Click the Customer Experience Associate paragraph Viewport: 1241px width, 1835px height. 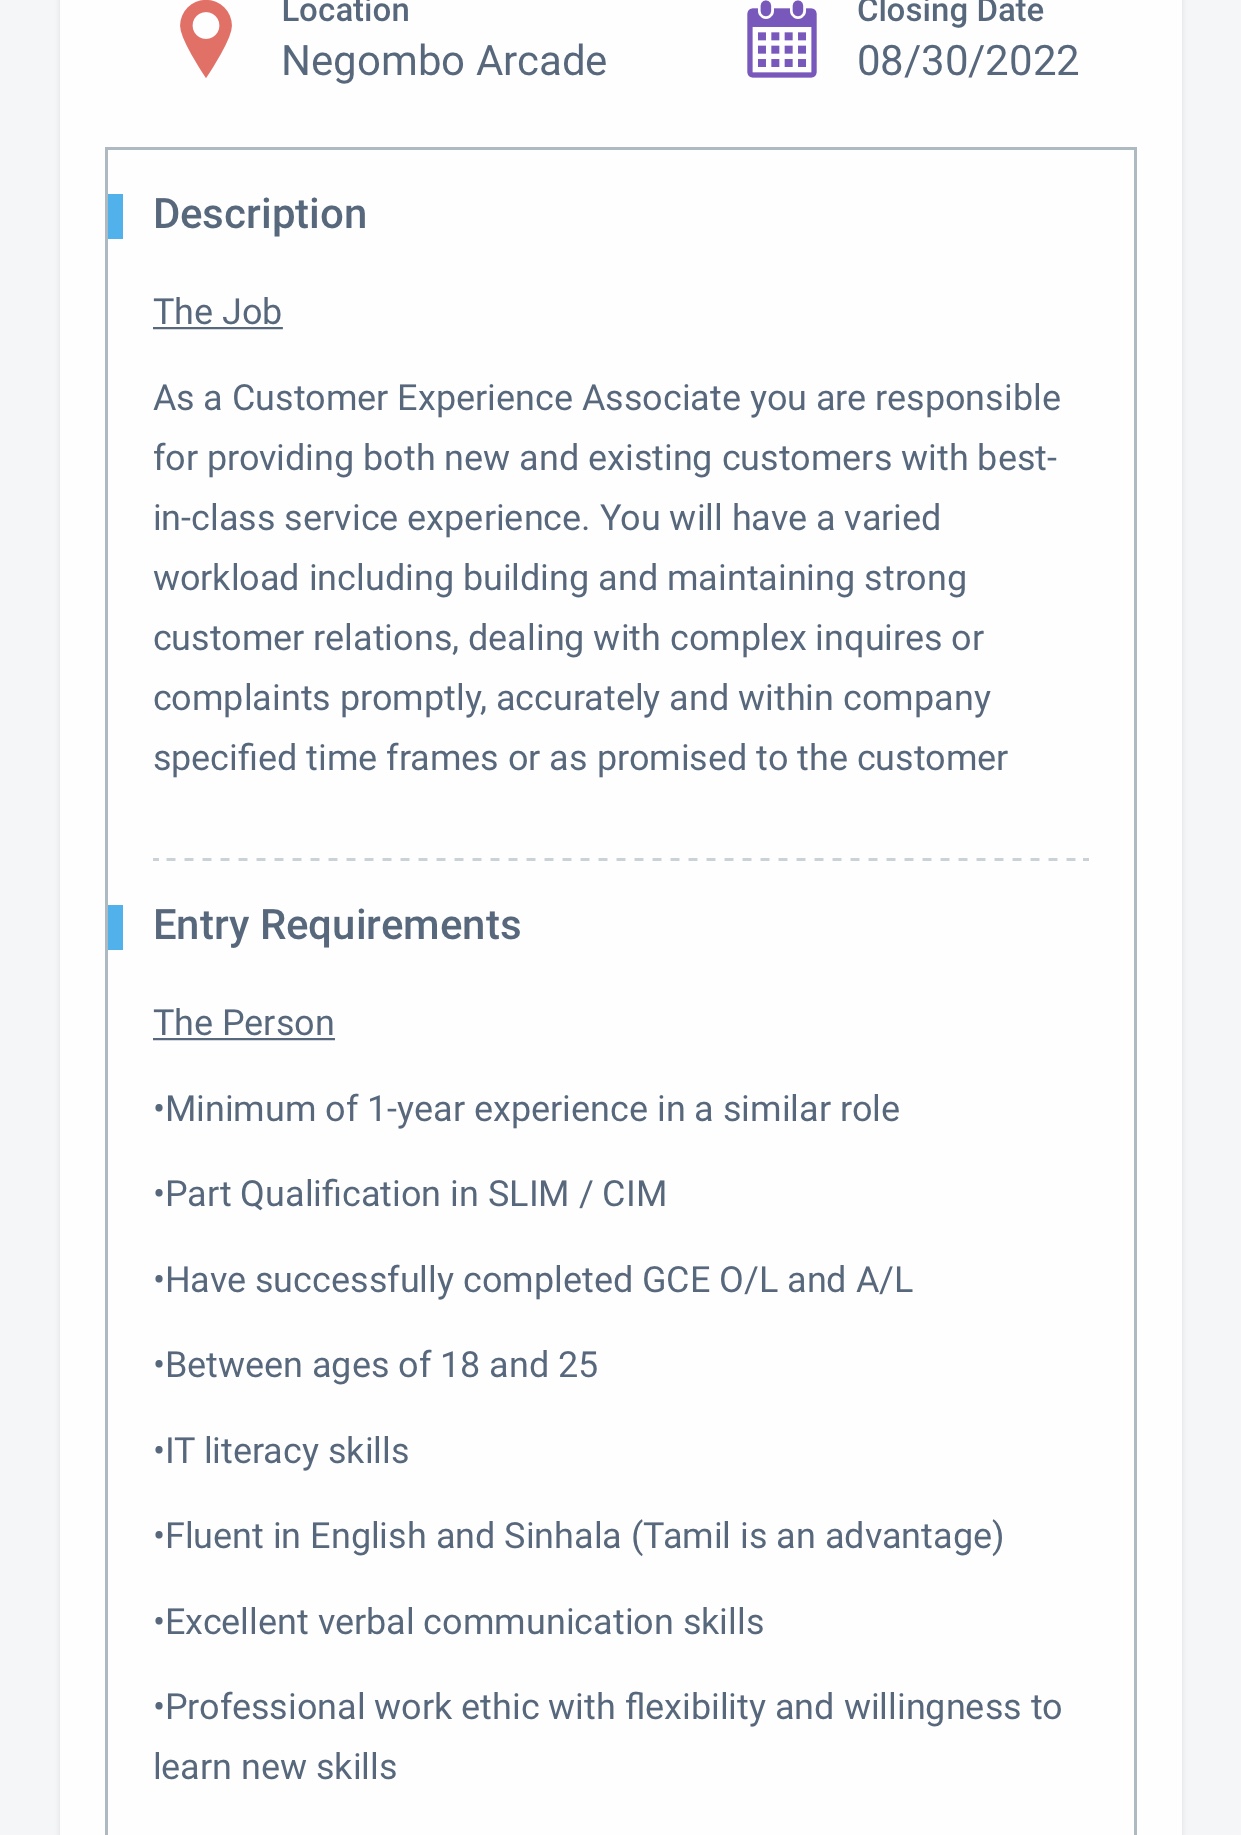point(607,578)
